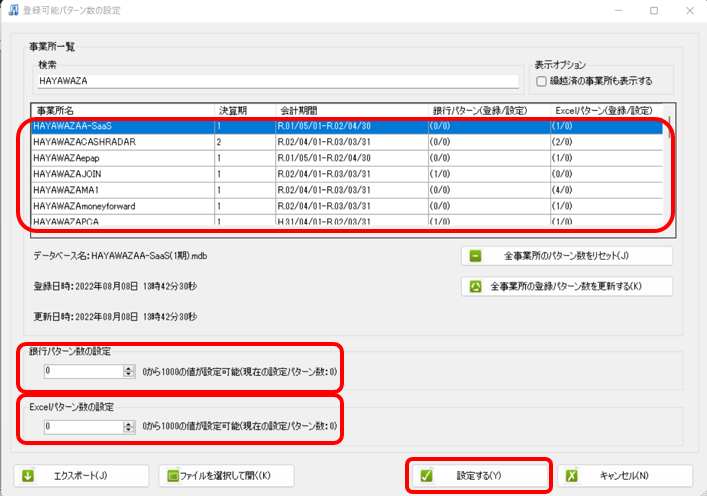Sort by the 決算期 column header
The image size is (707, 496).
click(245, 110)
